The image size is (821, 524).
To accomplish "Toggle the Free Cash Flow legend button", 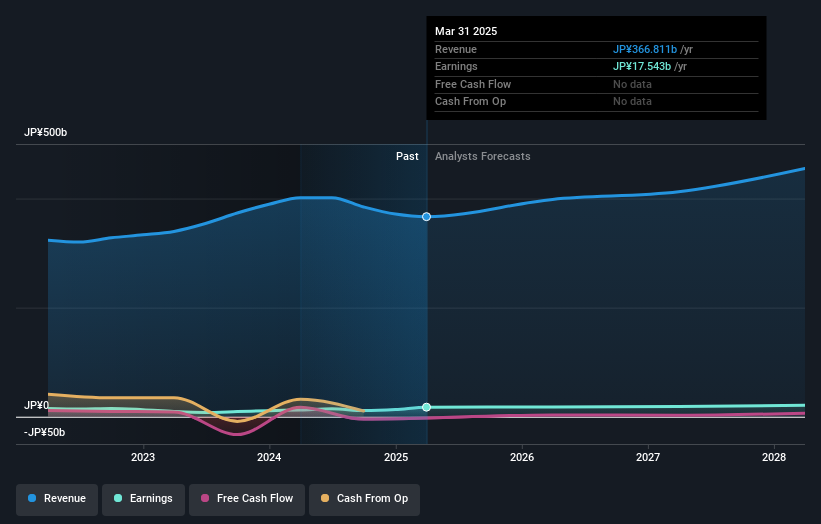I will (x=247, y=498).
